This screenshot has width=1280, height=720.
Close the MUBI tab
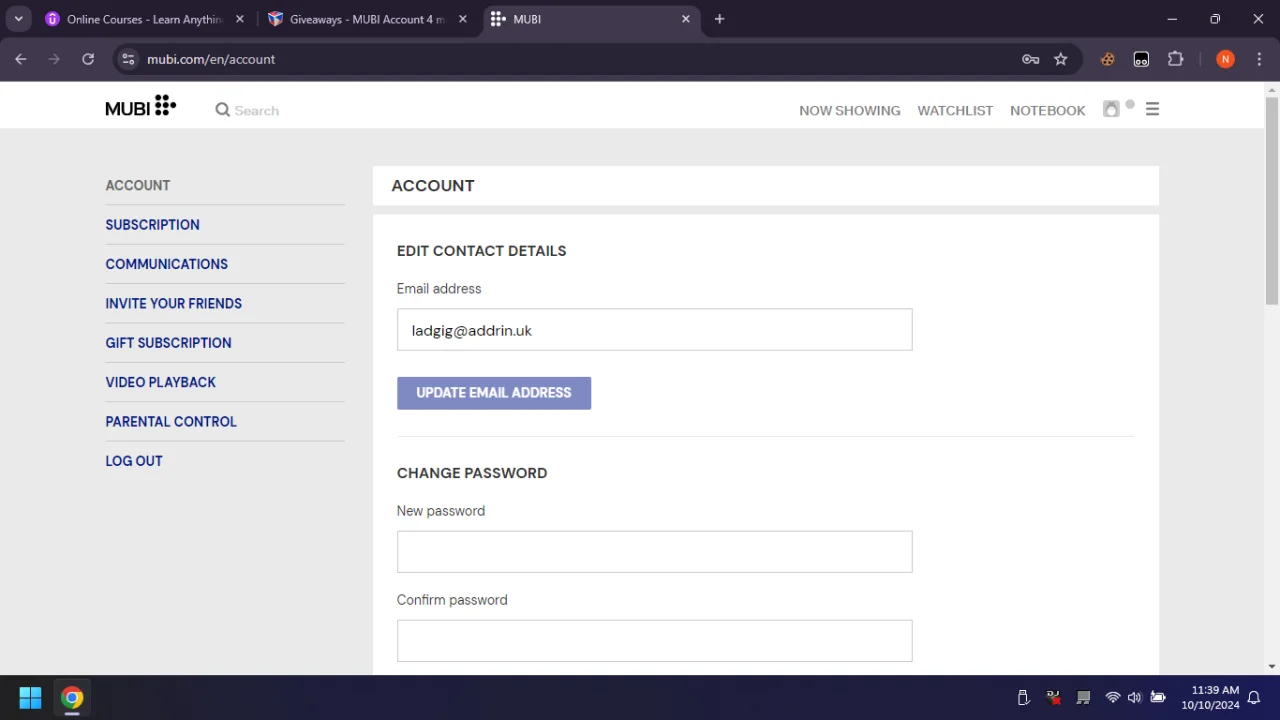tap(686, 19)
